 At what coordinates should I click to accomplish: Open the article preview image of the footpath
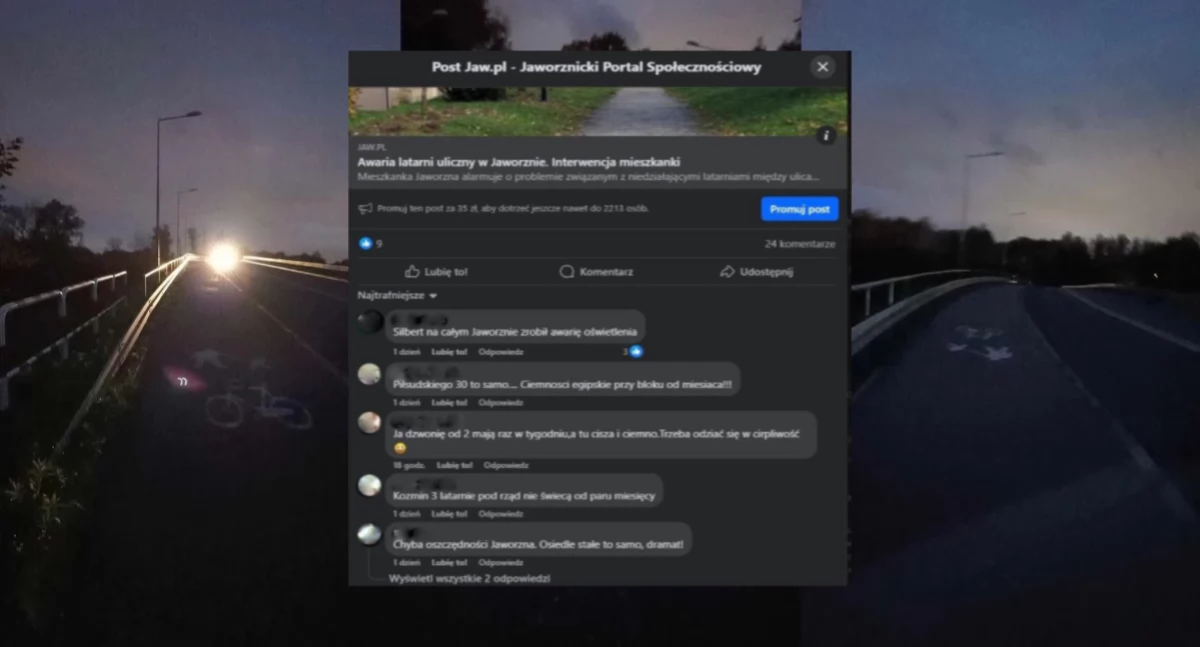(x=598, y=111)
